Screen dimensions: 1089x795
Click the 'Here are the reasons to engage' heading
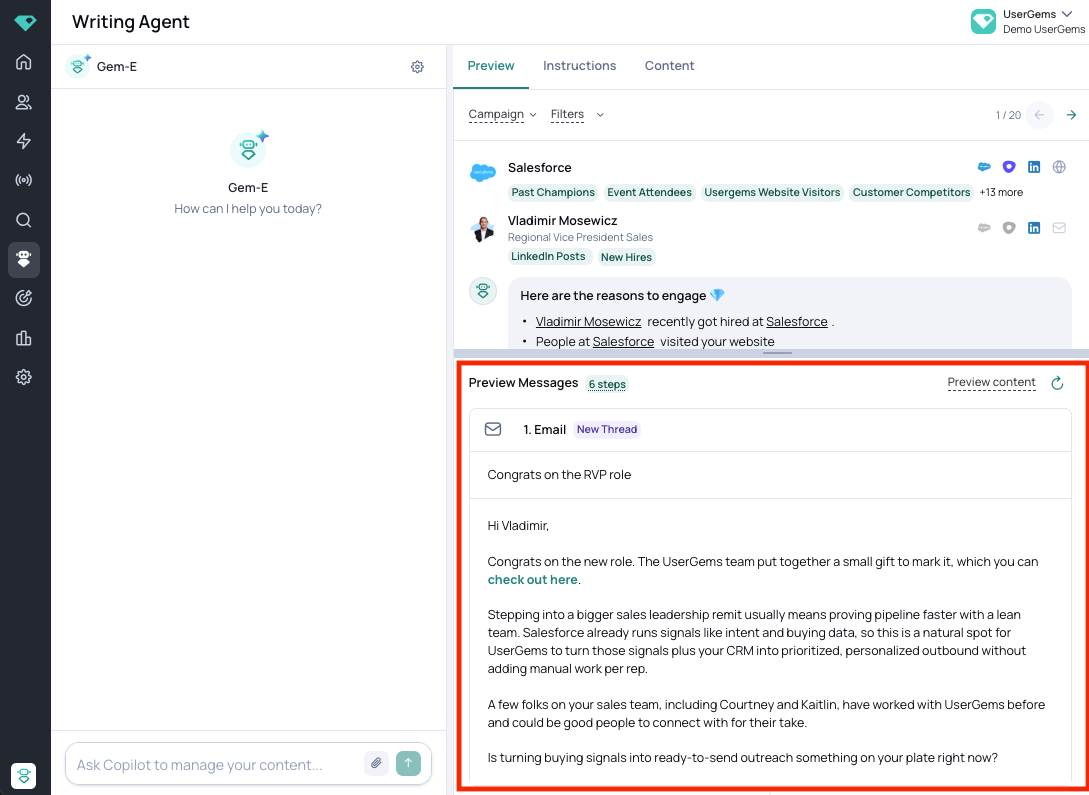[x=622, y=295]
